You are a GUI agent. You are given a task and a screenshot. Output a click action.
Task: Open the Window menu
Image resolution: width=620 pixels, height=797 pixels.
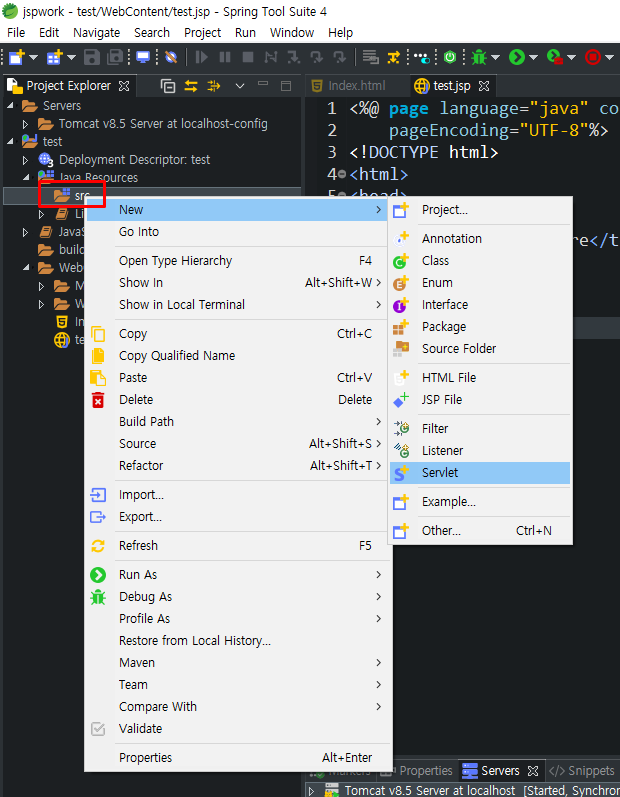point(292,33)
